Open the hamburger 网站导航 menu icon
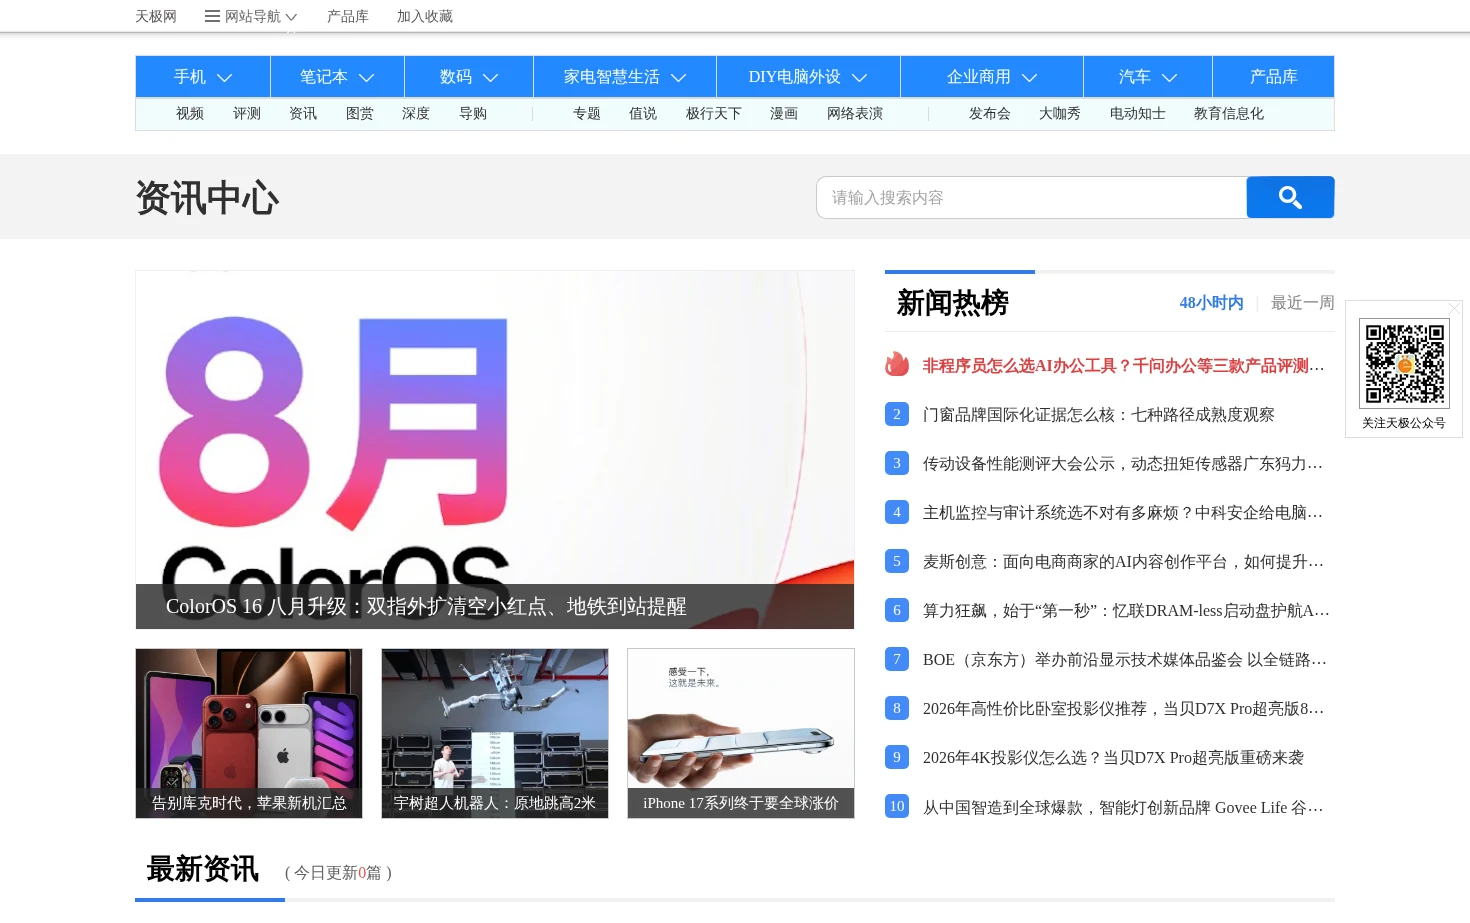 [x=212, y=16]
